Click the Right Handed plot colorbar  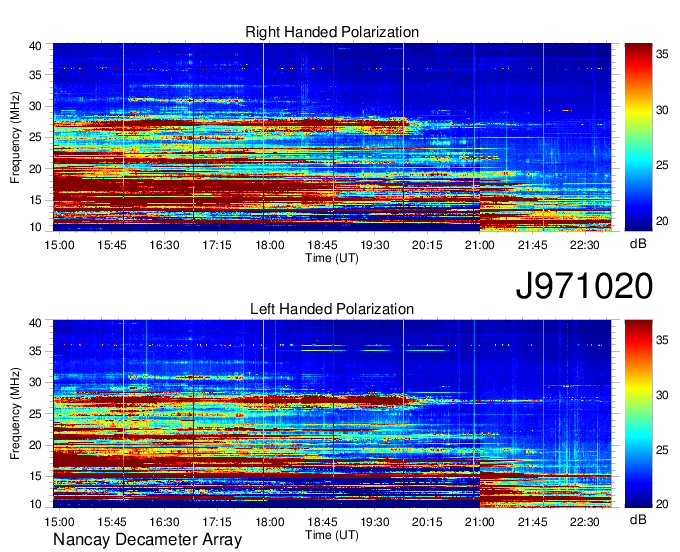click(x=638, y=137)
